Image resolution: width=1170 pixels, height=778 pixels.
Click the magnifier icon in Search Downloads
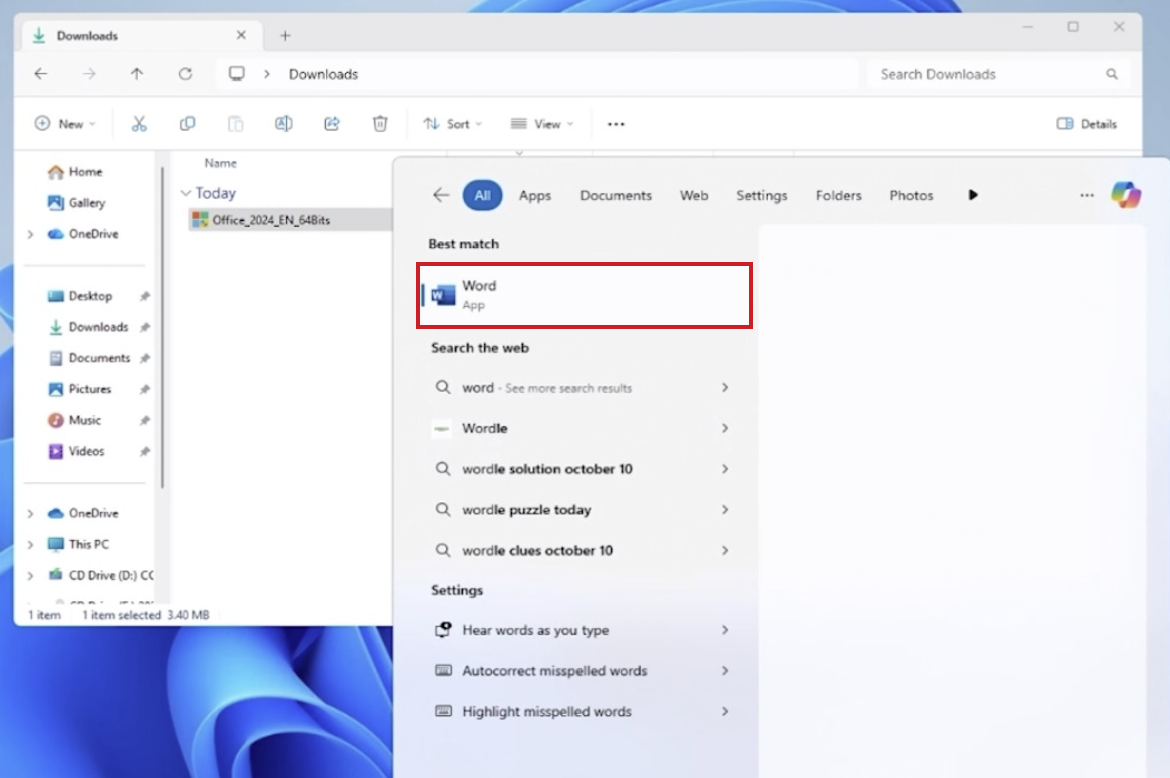point(1112,74)
